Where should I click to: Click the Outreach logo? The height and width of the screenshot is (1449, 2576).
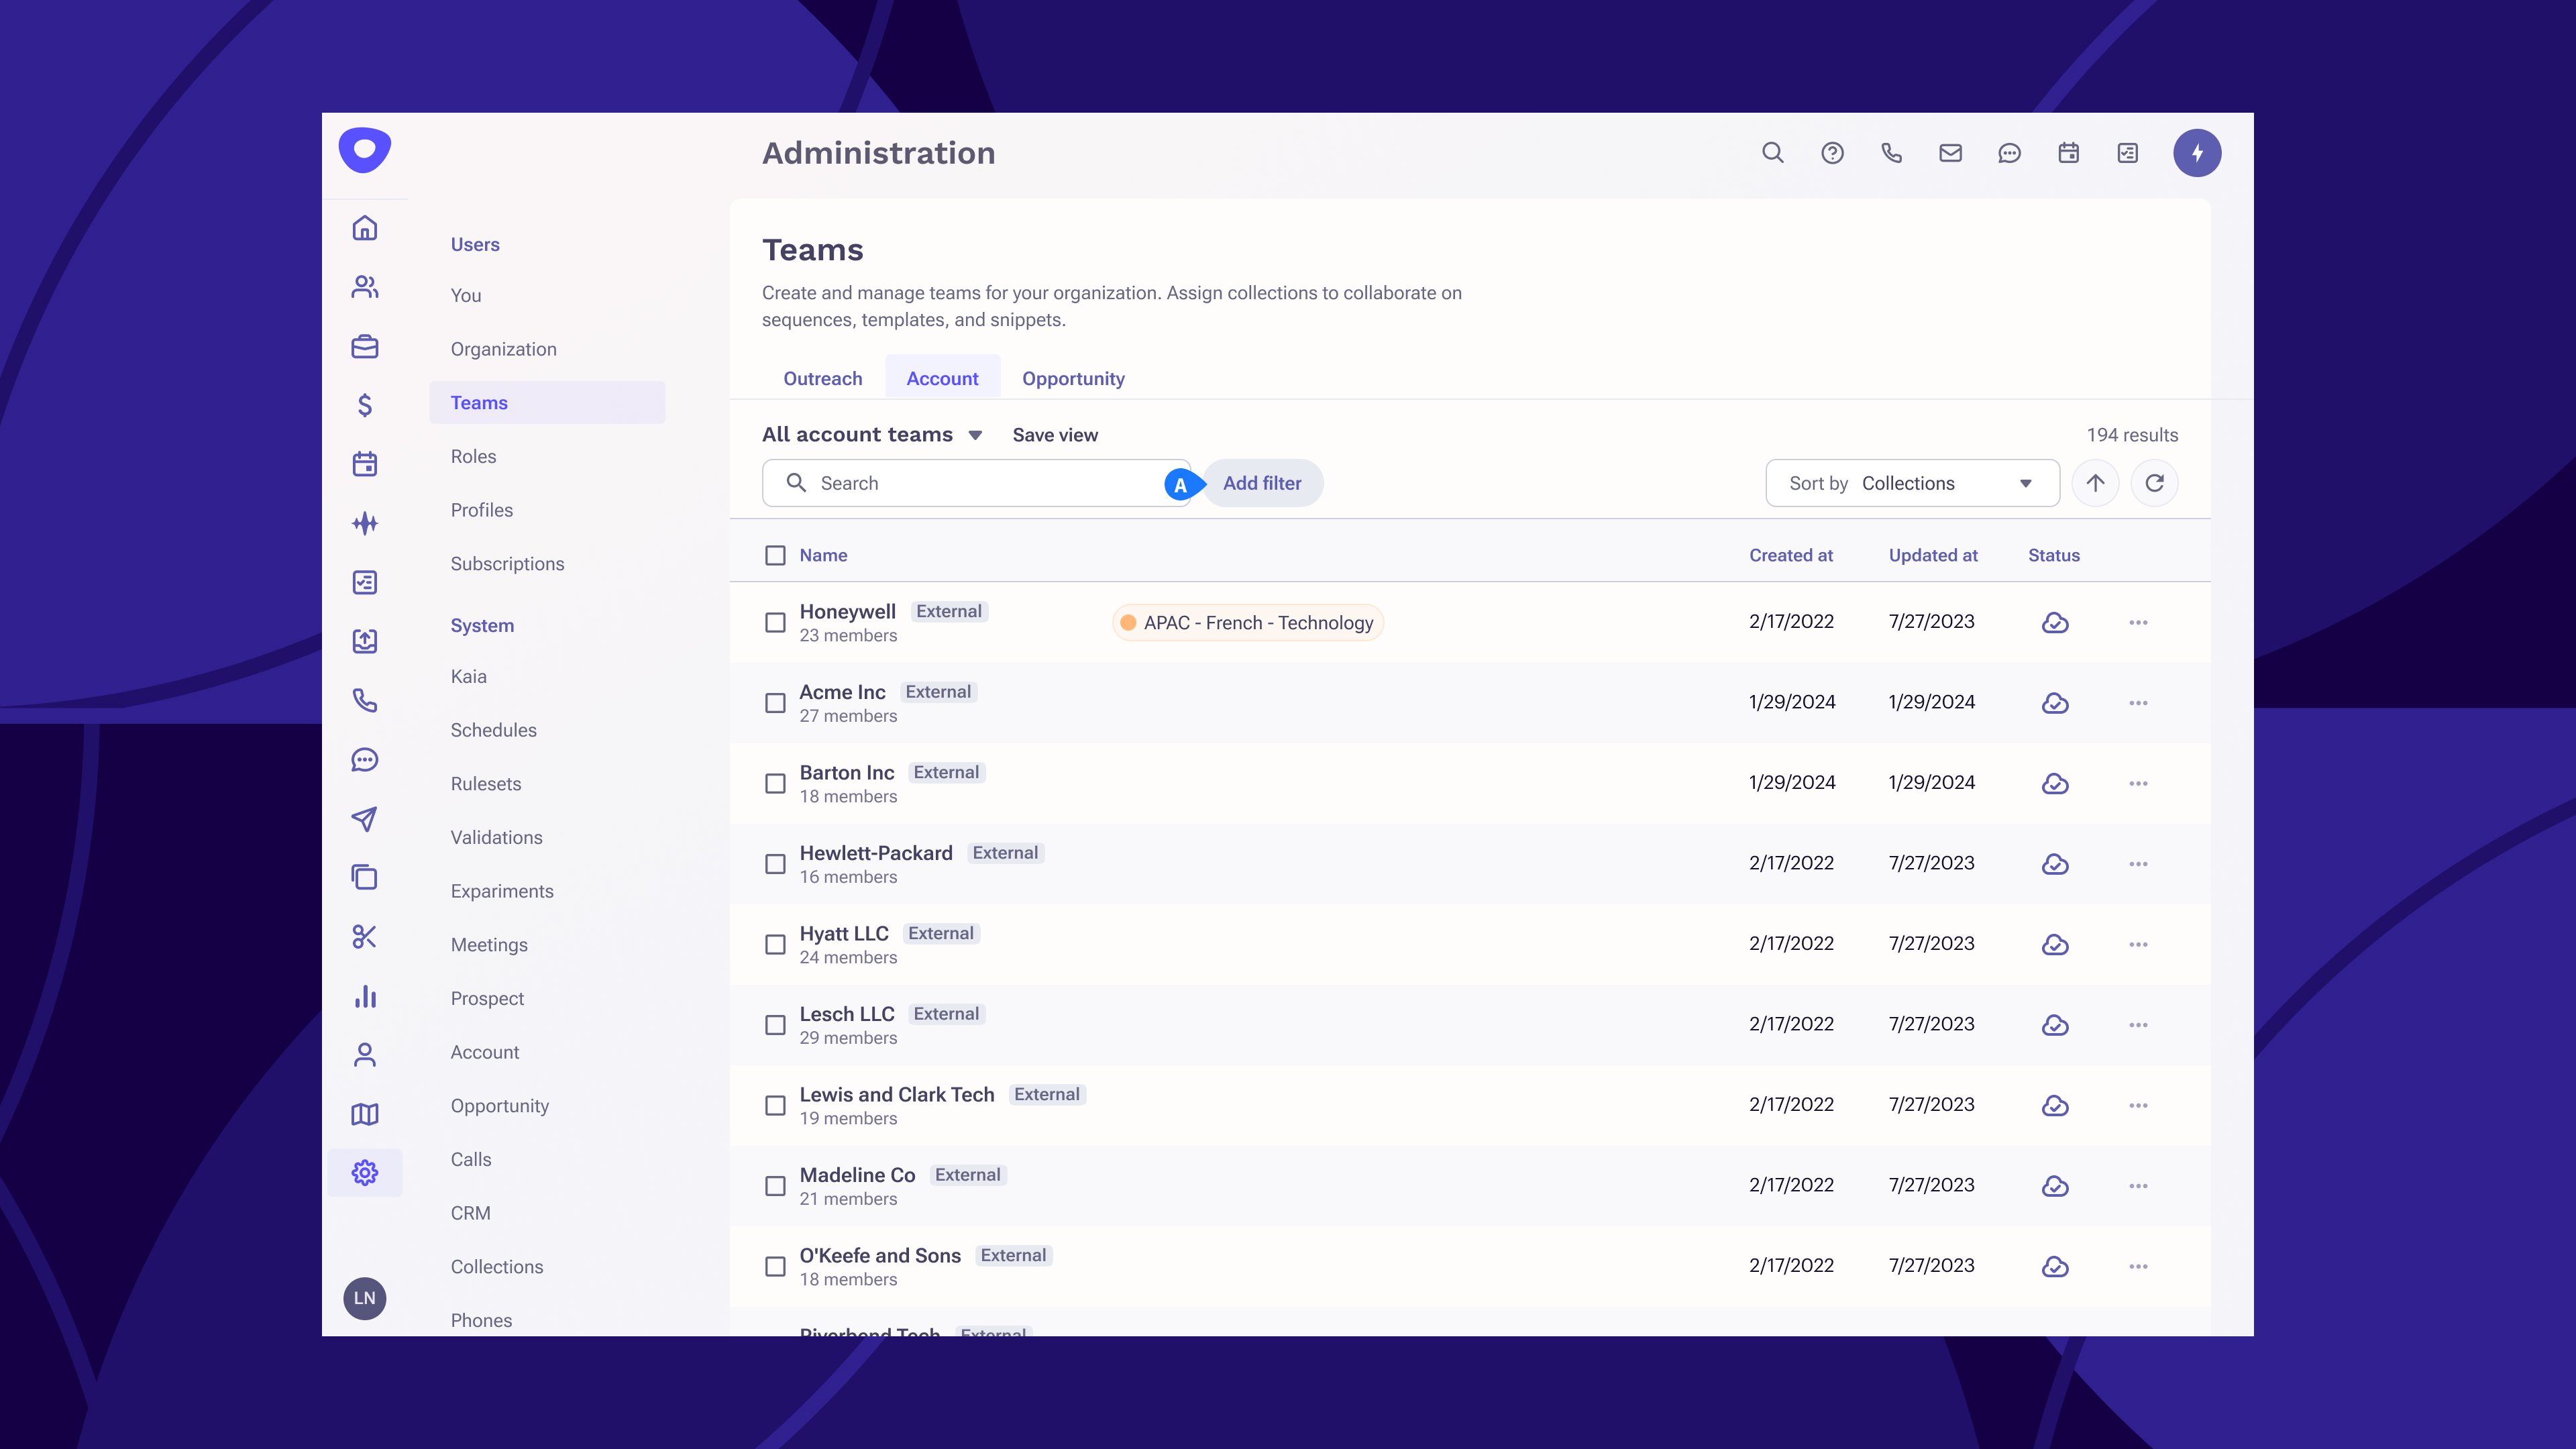coord(365,151)
